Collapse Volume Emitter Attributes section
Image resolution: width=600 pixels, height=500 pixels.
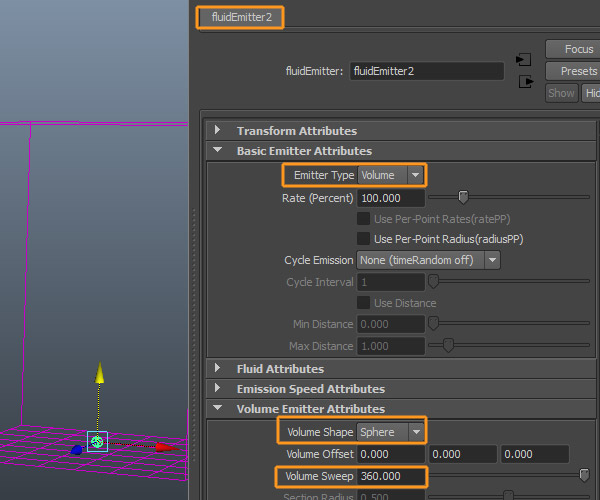coord(217,408)
